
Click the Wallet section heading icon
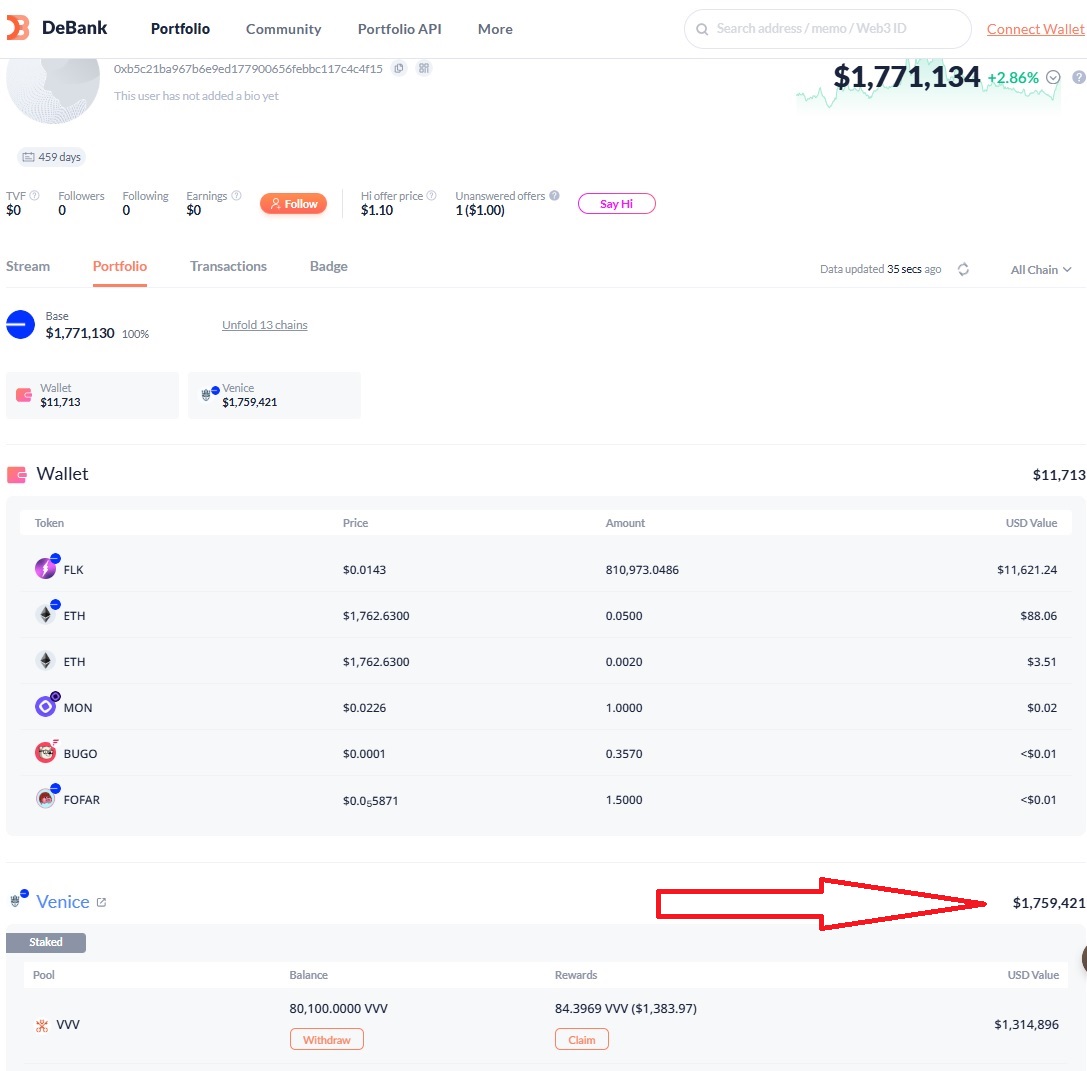tap(17, 475)
